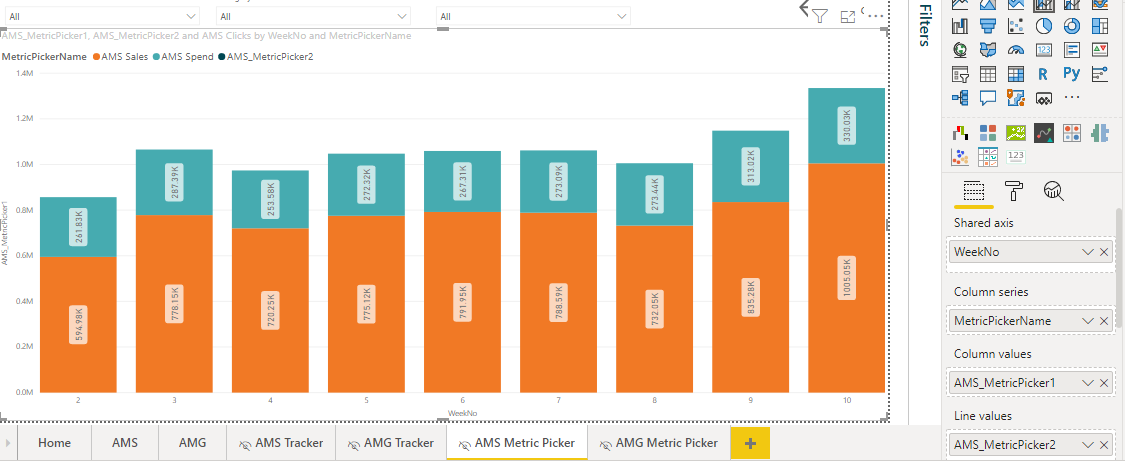This screenshot has width=1125, height=461.
Task: Click AMS_MetricPicker2 legend item
Action: point(265,57)
